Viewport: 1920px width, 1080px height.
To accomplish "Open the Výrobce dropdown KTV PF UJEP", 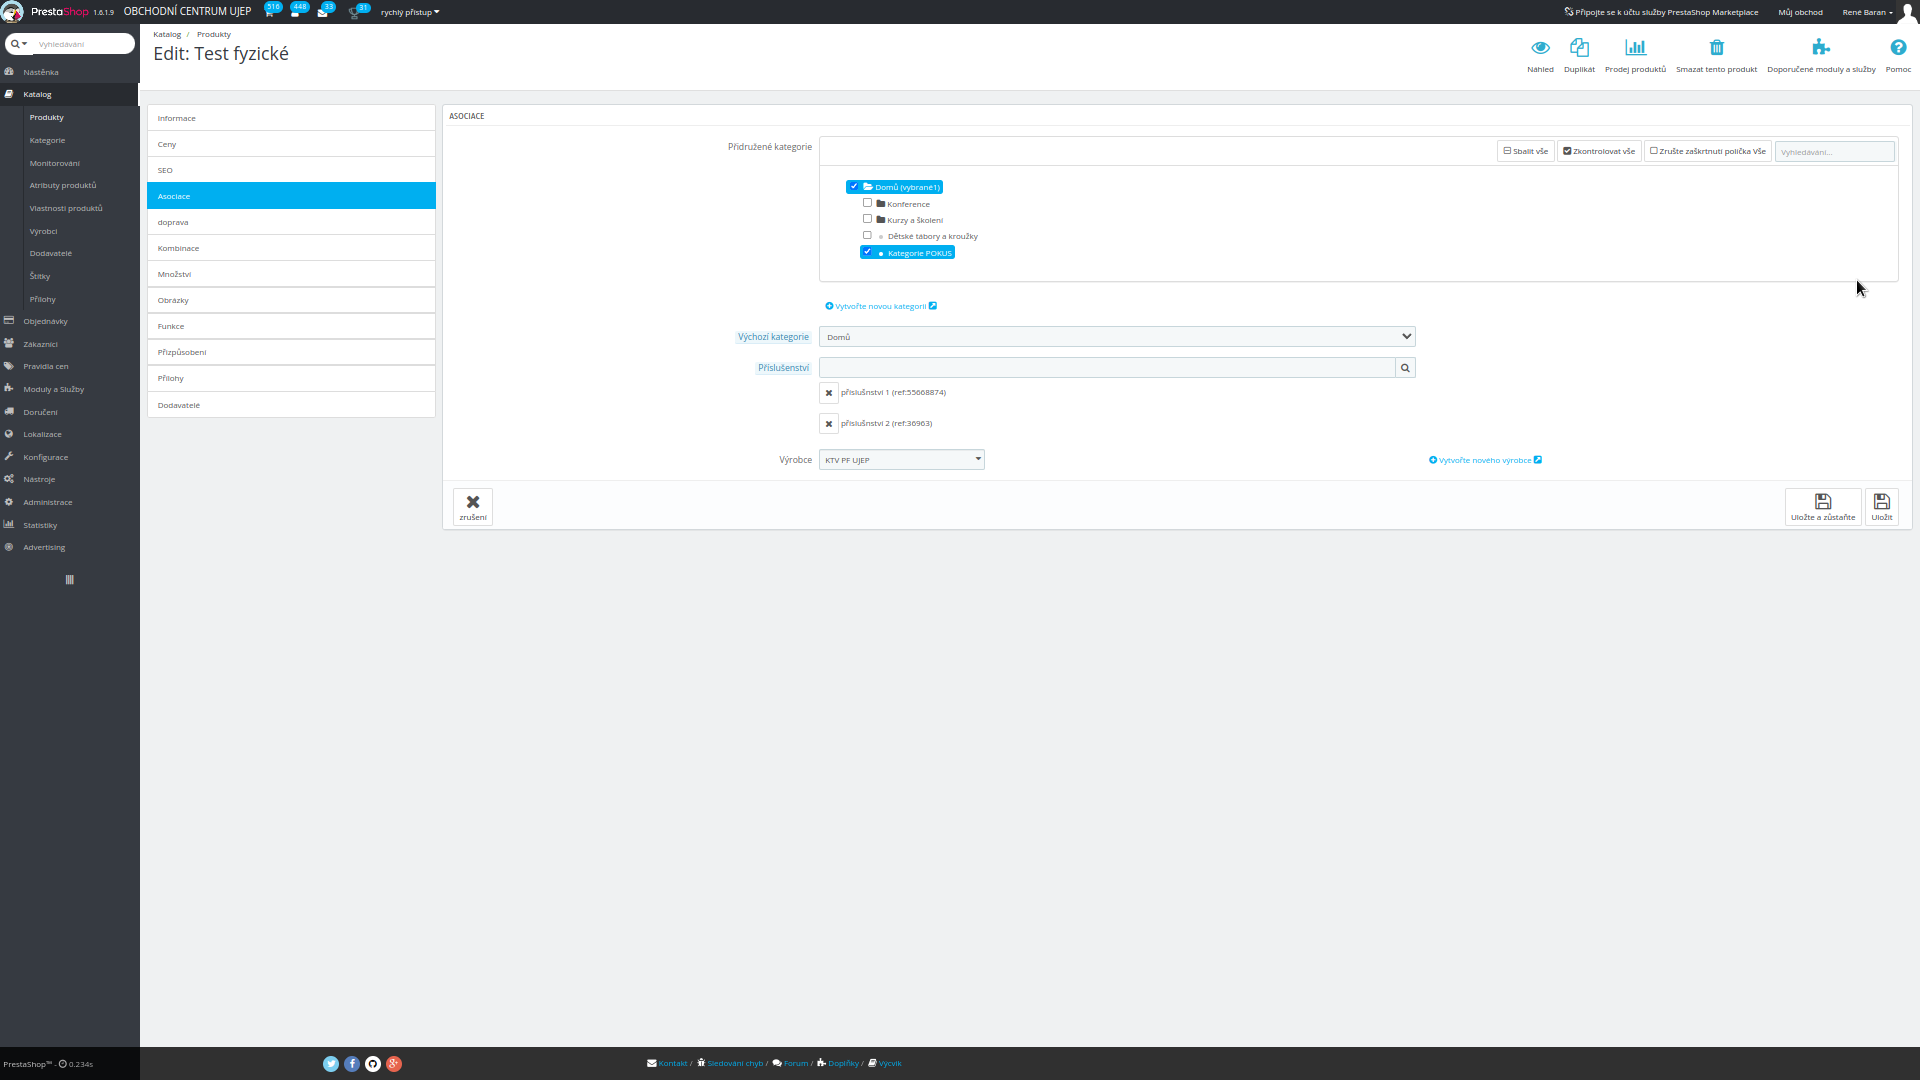I will tap(901, 460).
